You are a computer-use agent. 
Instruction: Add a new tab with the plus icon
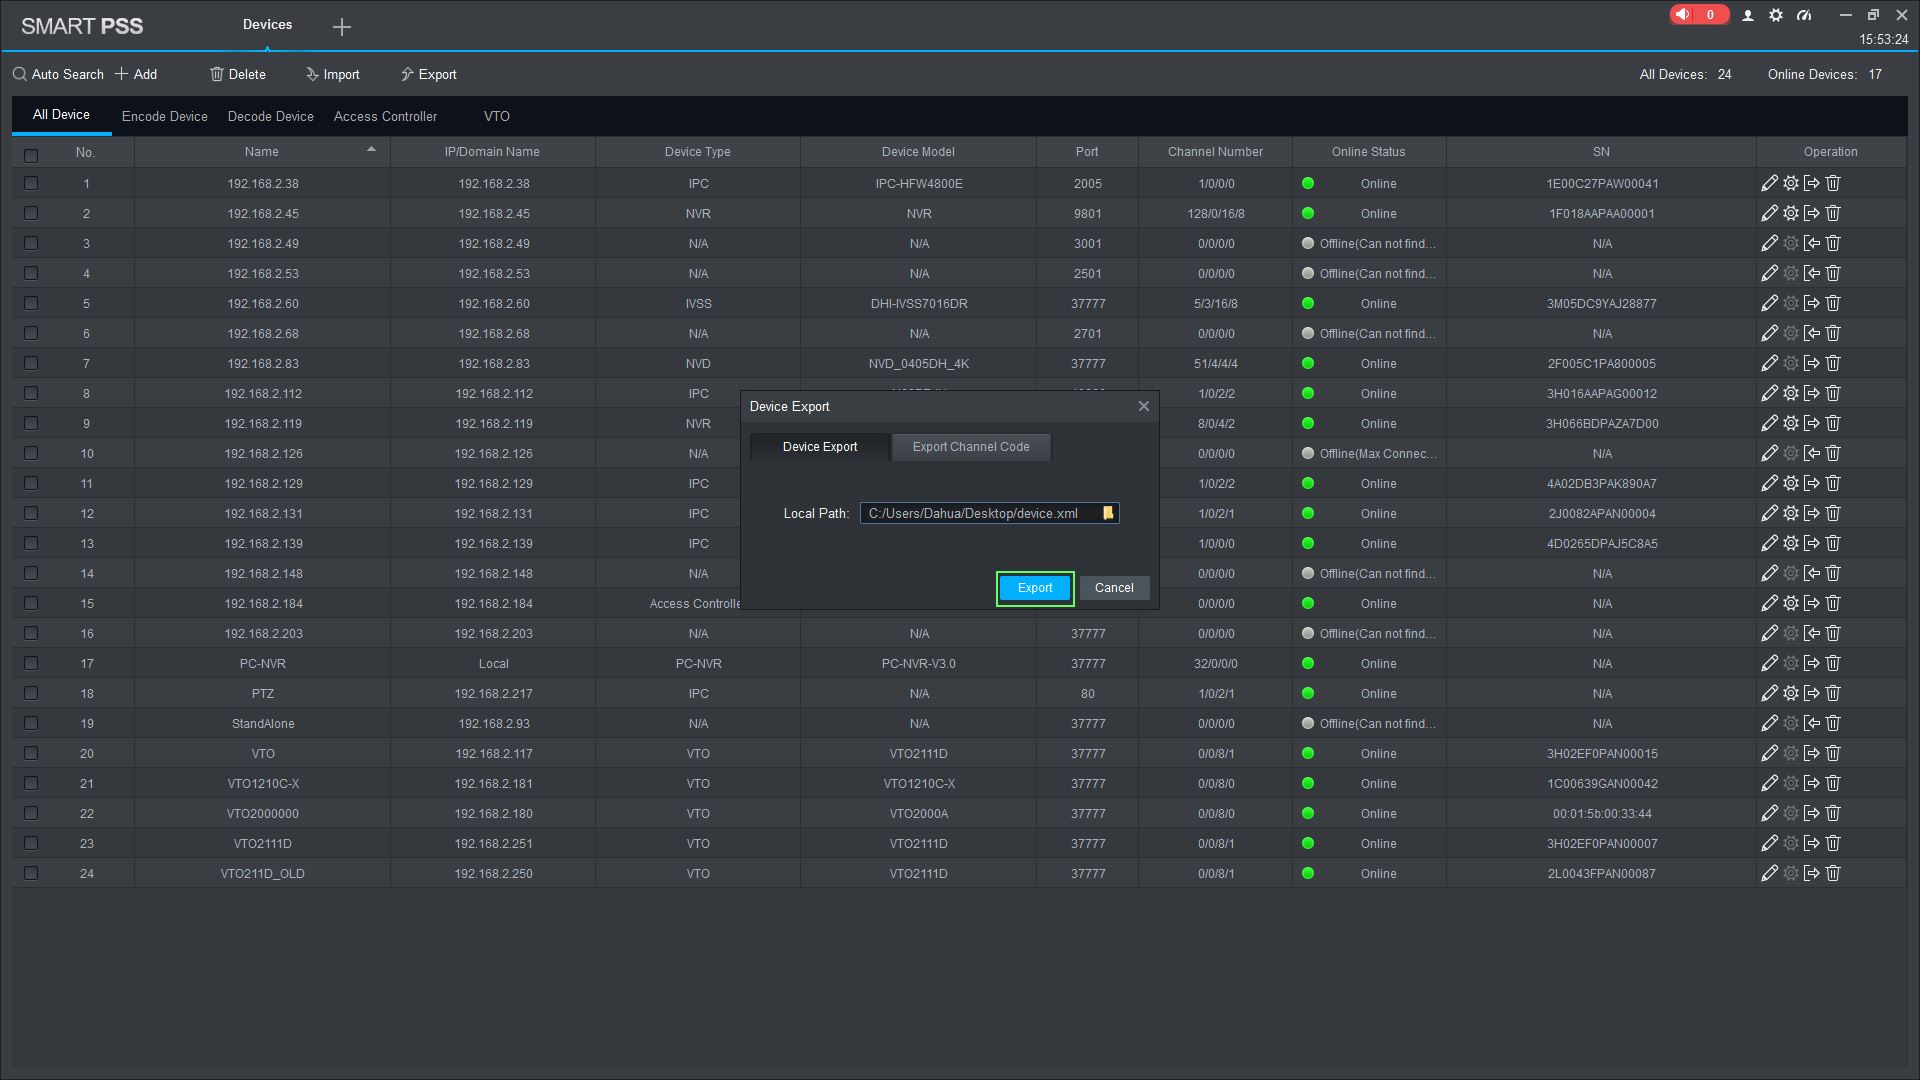342,27
